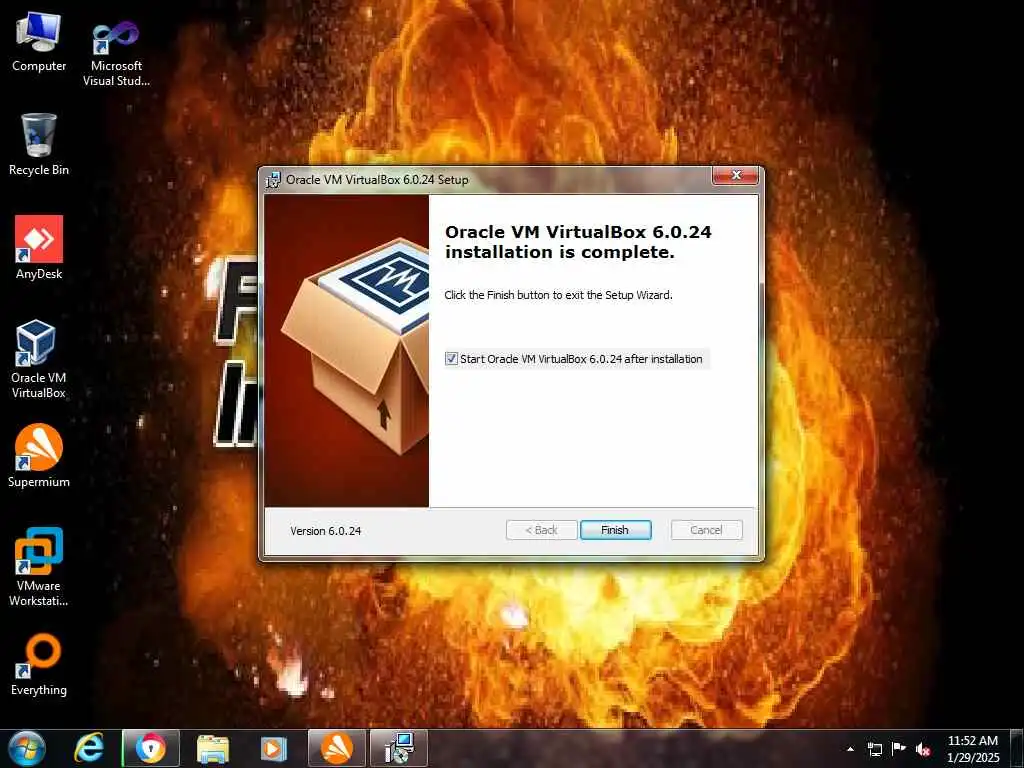Select the VMware Workstation desktop shortcut
The image size is (1024, 768).
[x=39, y=567]
